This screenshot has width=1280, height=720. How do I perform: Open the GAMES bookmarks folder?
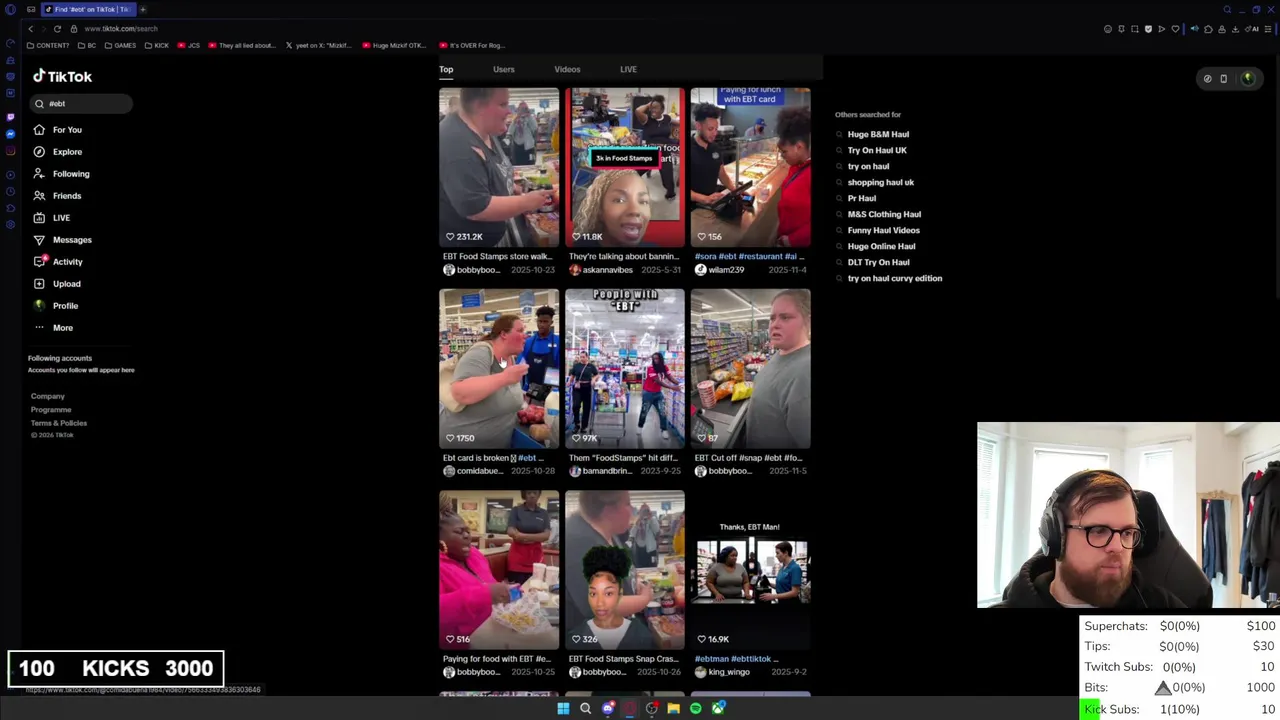pyautogui.click(x=121, y=45)
